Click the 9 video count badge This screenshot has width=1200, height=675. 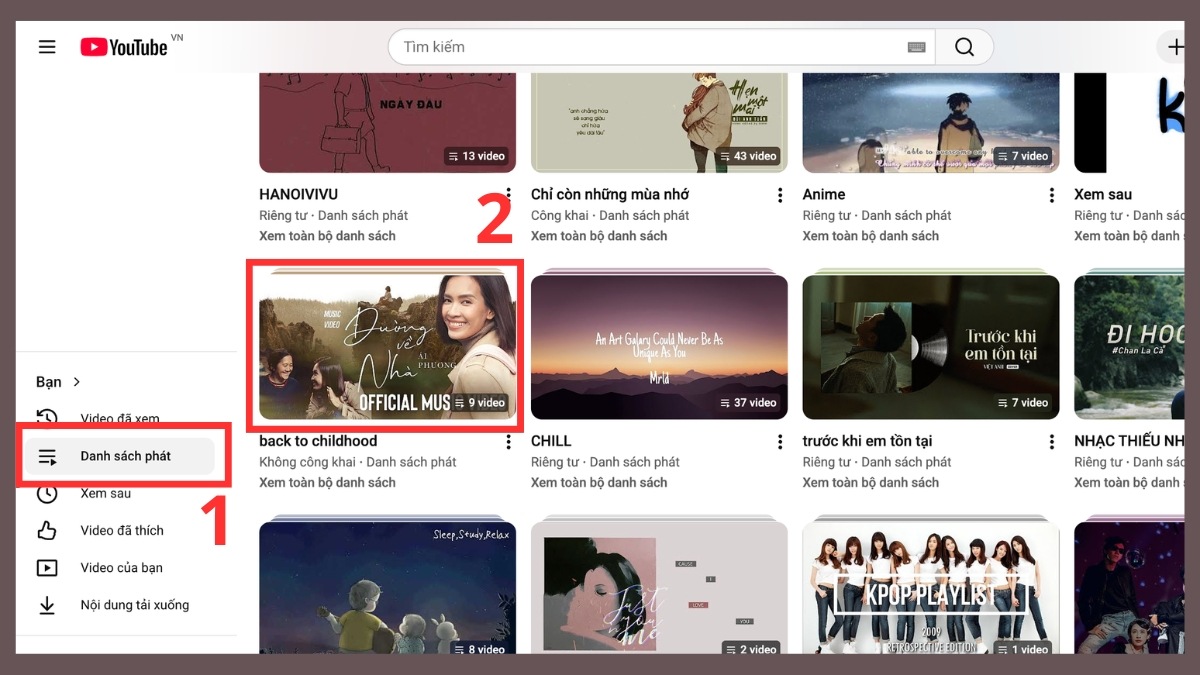pos(479,403)
